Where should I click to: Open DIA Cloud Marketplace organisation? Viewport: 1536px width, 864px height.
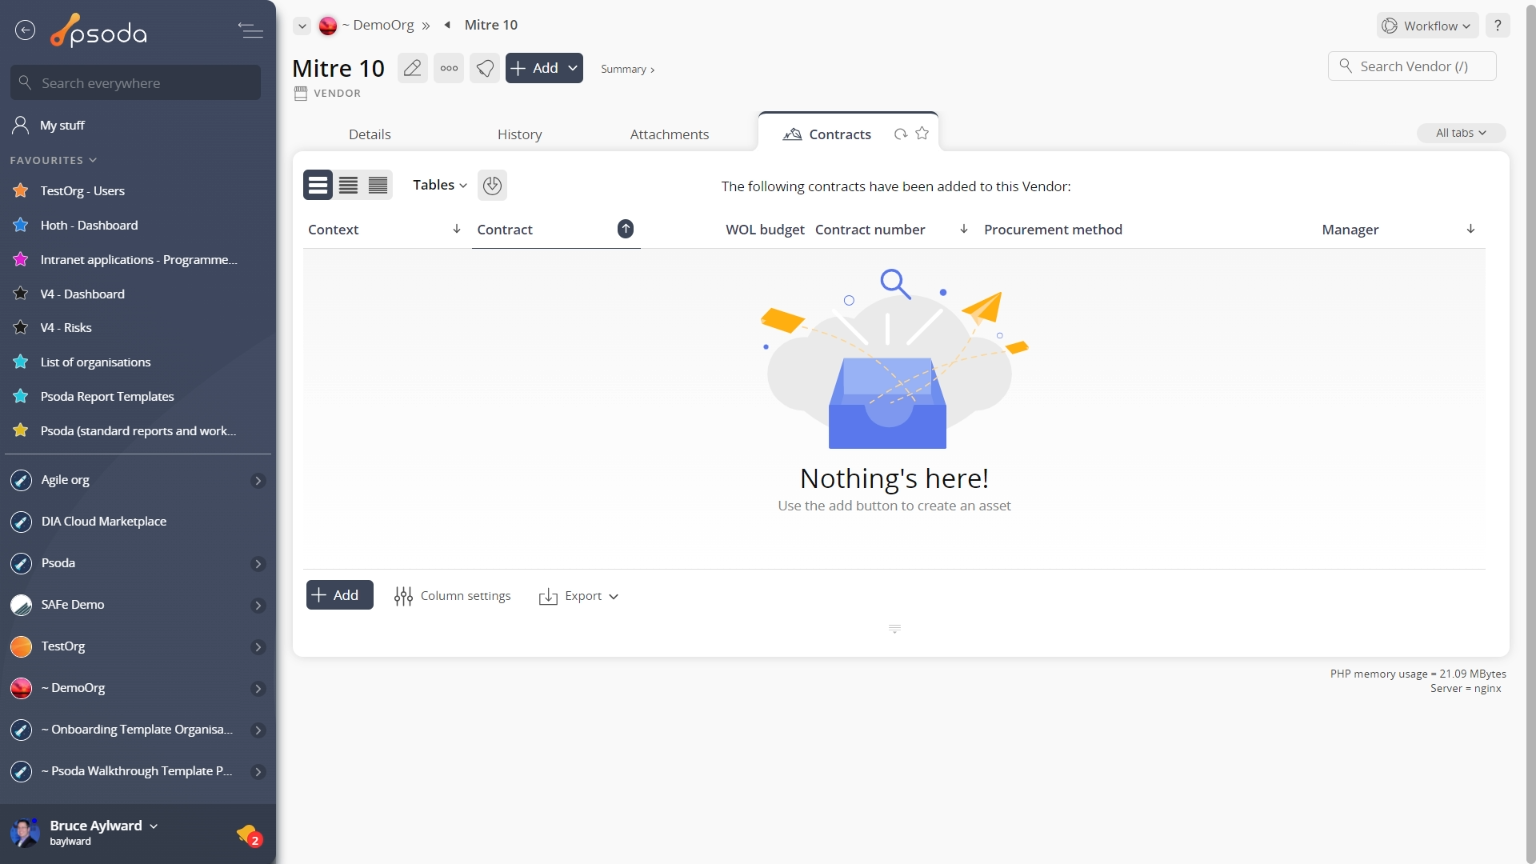104,522
